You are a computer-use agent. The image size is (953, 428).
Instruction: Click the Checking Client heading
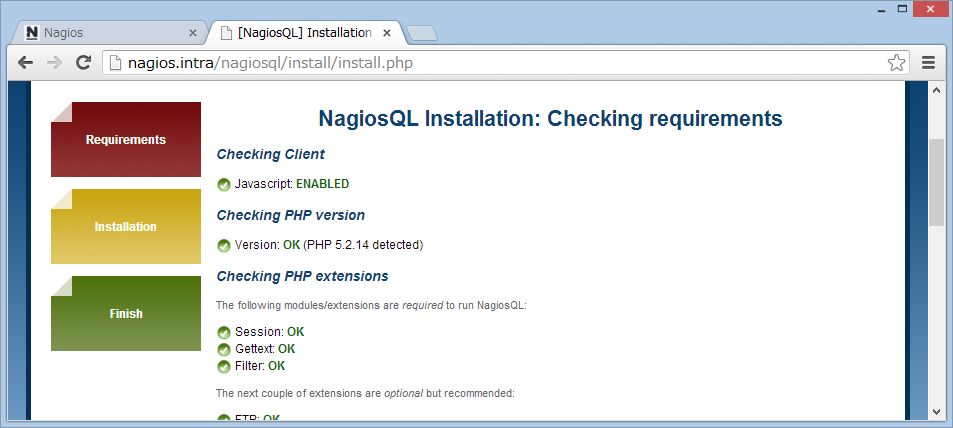point(270,154)
